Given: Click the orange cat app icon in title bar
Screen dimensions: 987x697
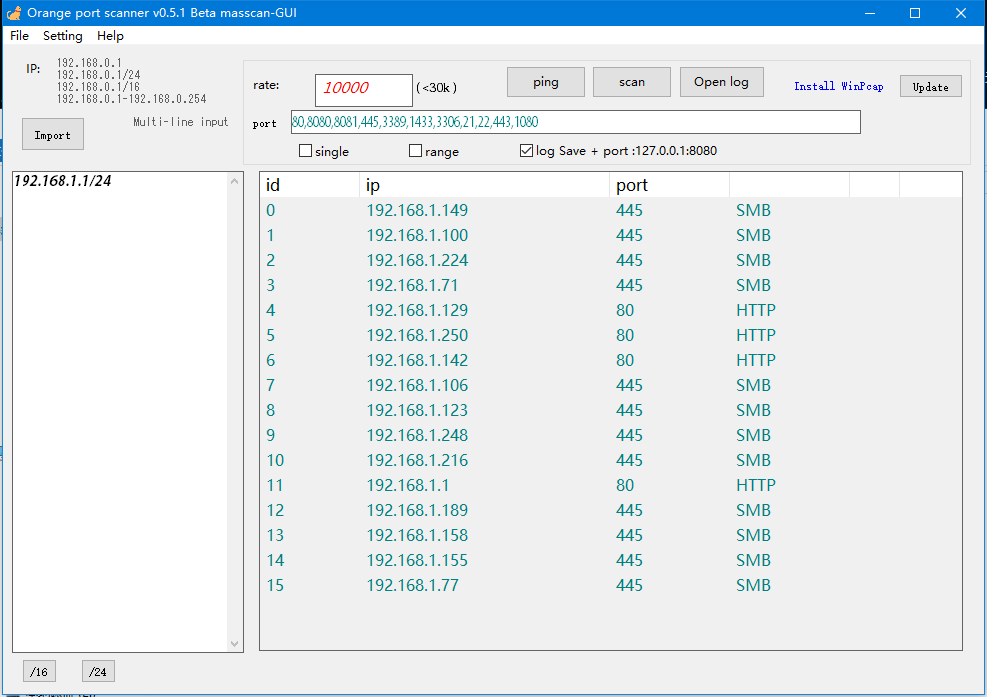Looking at the screenshot, I should click(x=14, y=13).
